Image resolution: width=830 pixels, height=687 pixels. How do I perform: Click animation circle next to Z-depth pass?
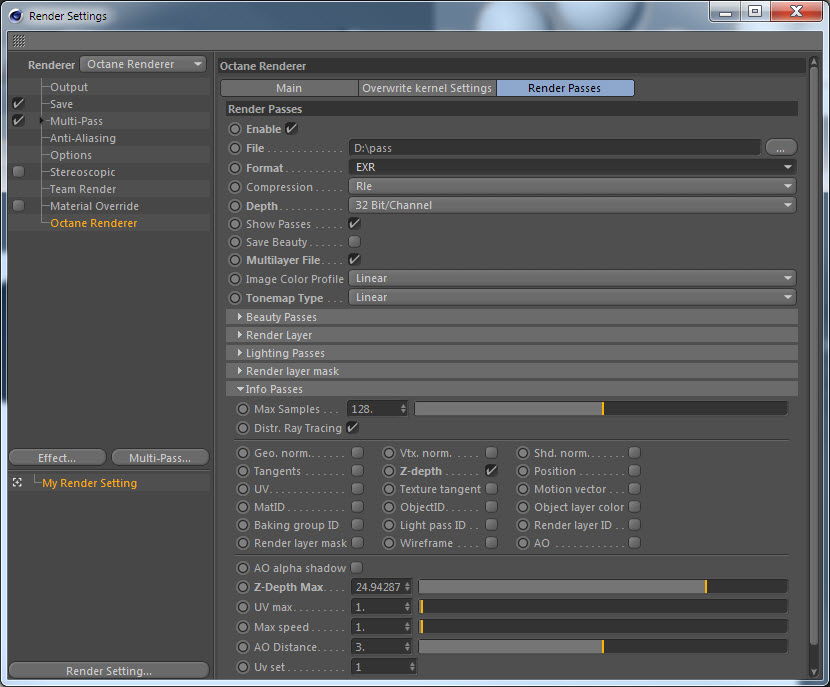pyautogui.click(x=389, y=471)
